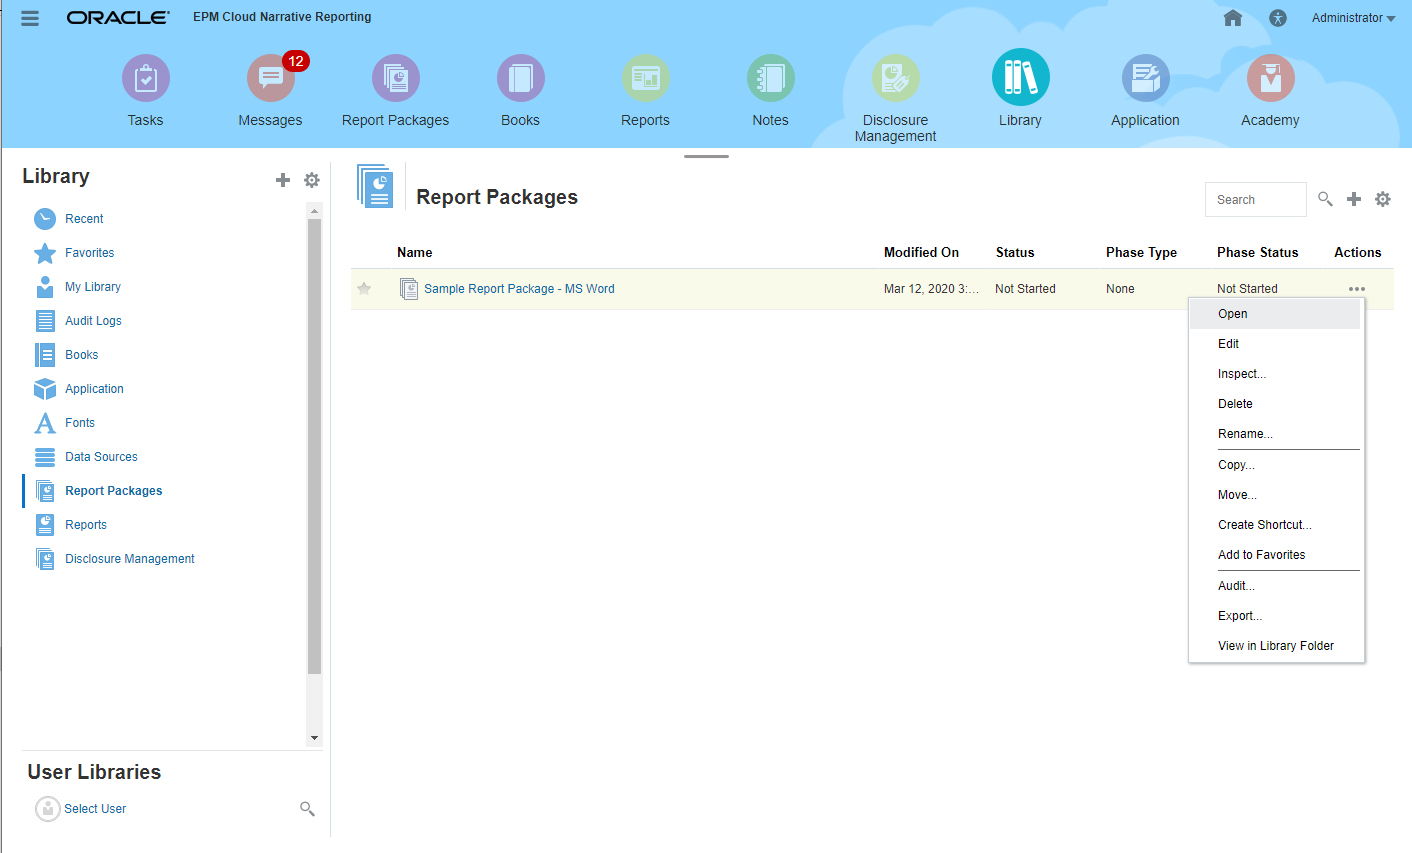Click the plus icon in Library panel
Screen dimensions: 1412x853
coord(283,180)
